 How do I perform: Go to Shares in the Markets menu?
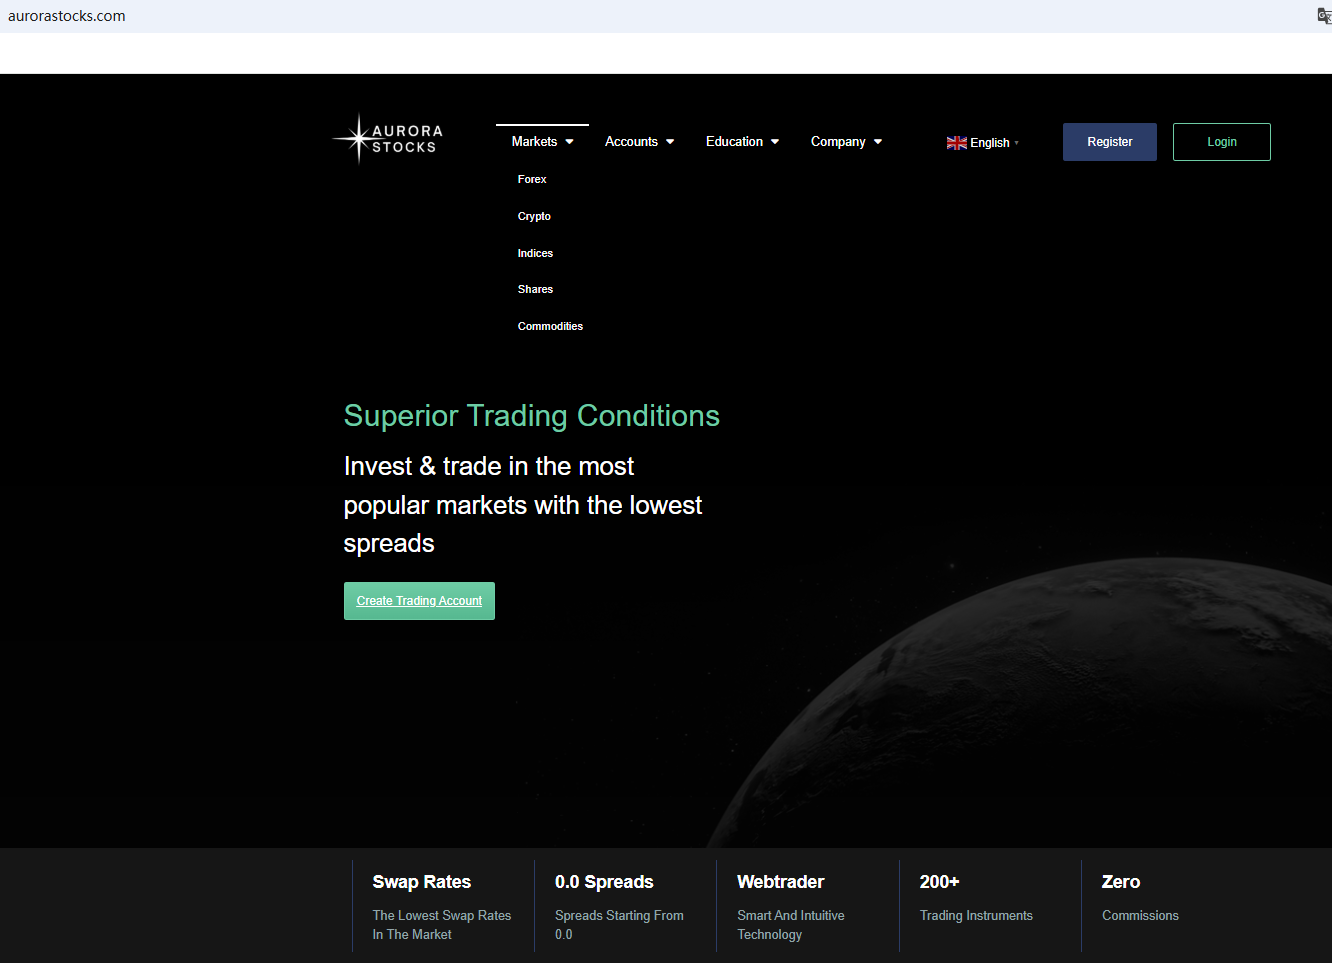click(x=535, y=289)
